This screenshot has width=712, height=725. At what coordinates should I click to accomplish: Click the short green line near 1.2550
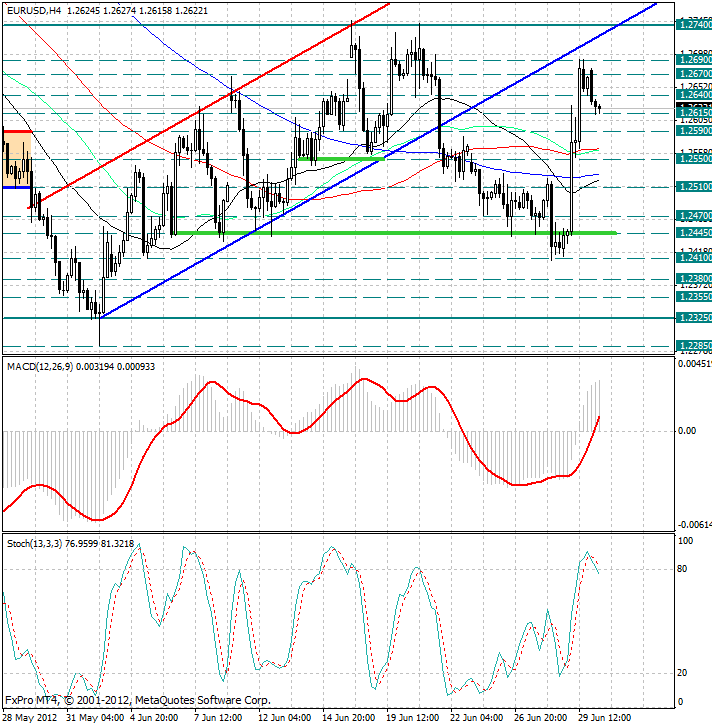point(340,159)
